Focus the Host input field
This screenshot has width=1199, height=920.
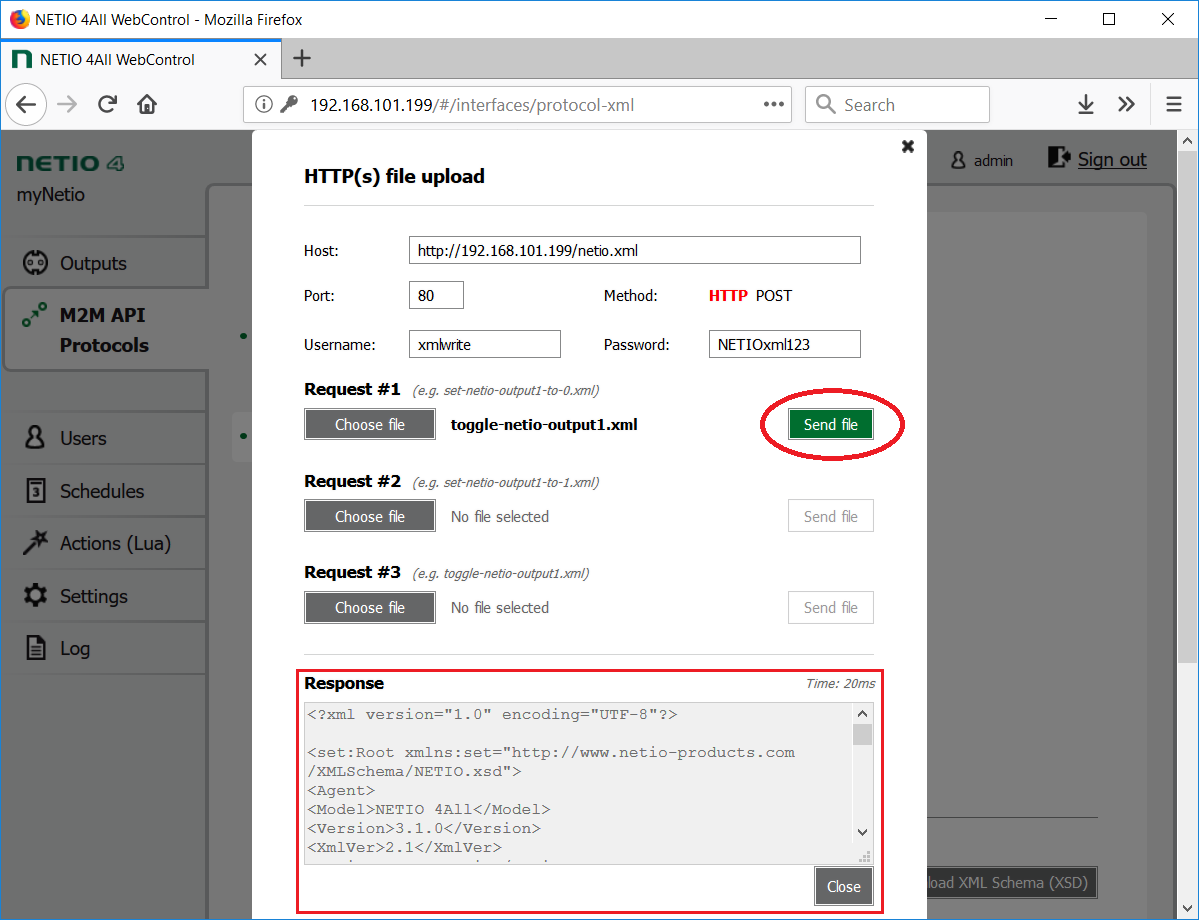tap(635, 250)
